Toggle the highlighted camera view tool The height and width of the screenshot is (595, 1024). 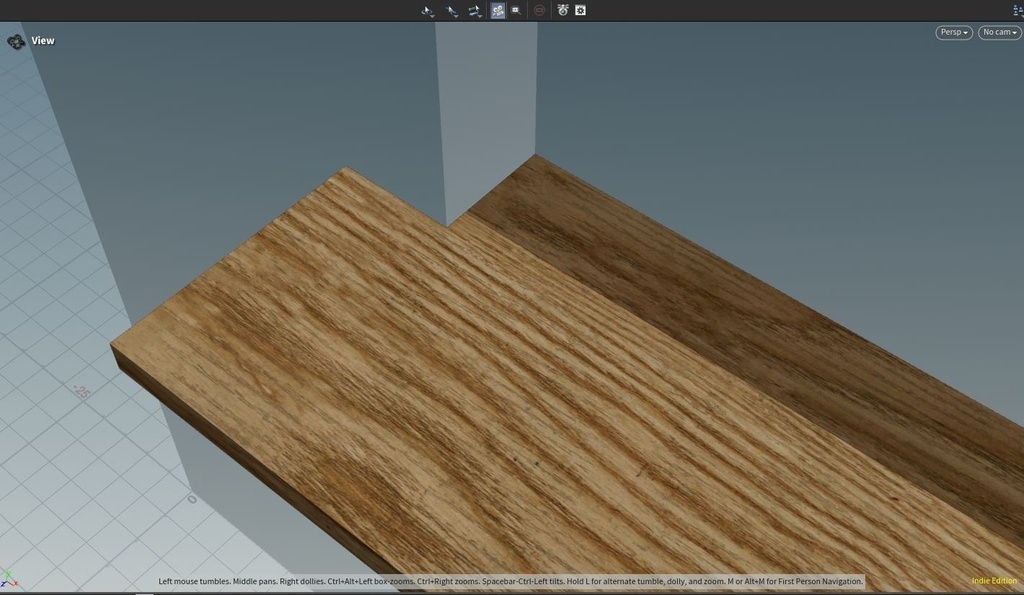498,10
